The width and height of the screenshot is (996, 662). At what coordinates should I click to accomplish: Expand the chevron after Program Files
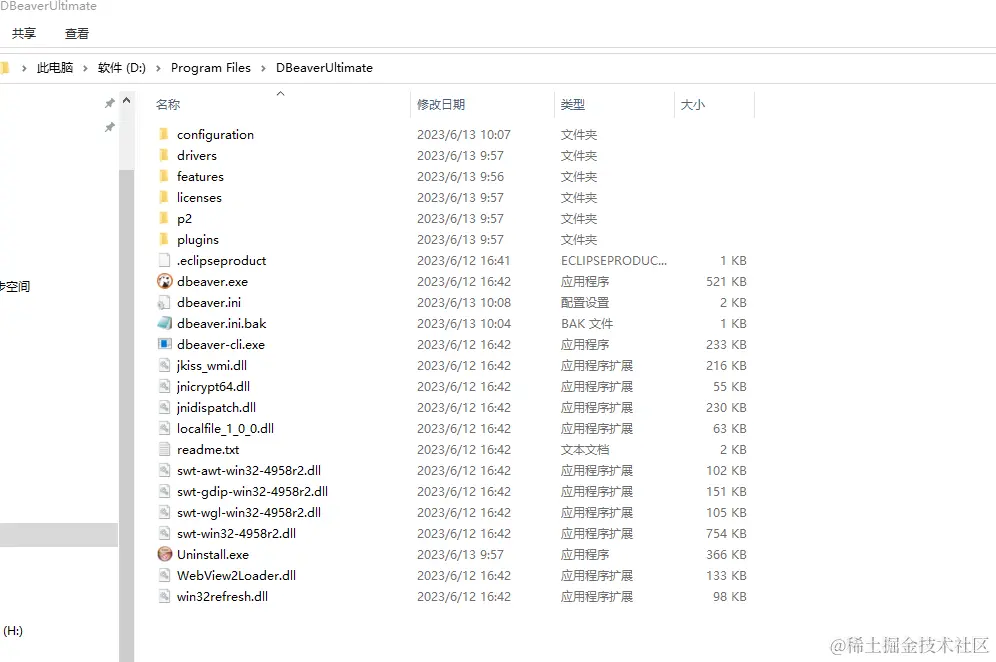coord(263,68)
